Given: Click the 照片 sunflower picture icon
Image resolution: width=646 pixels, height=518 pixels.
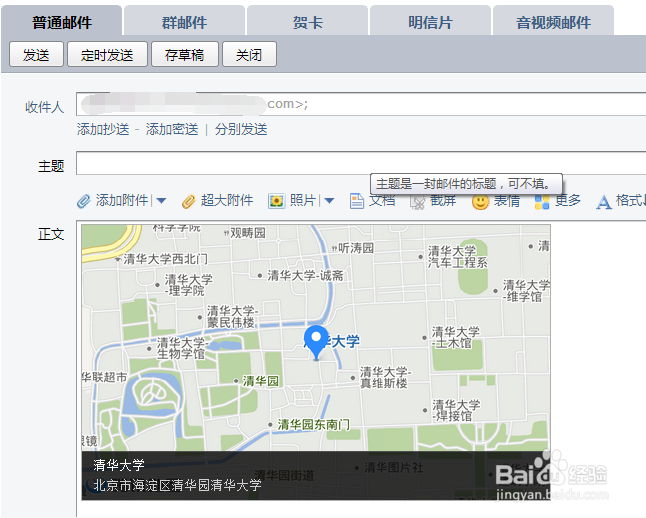Looking at the screenshot, I should tap(276, 201).
